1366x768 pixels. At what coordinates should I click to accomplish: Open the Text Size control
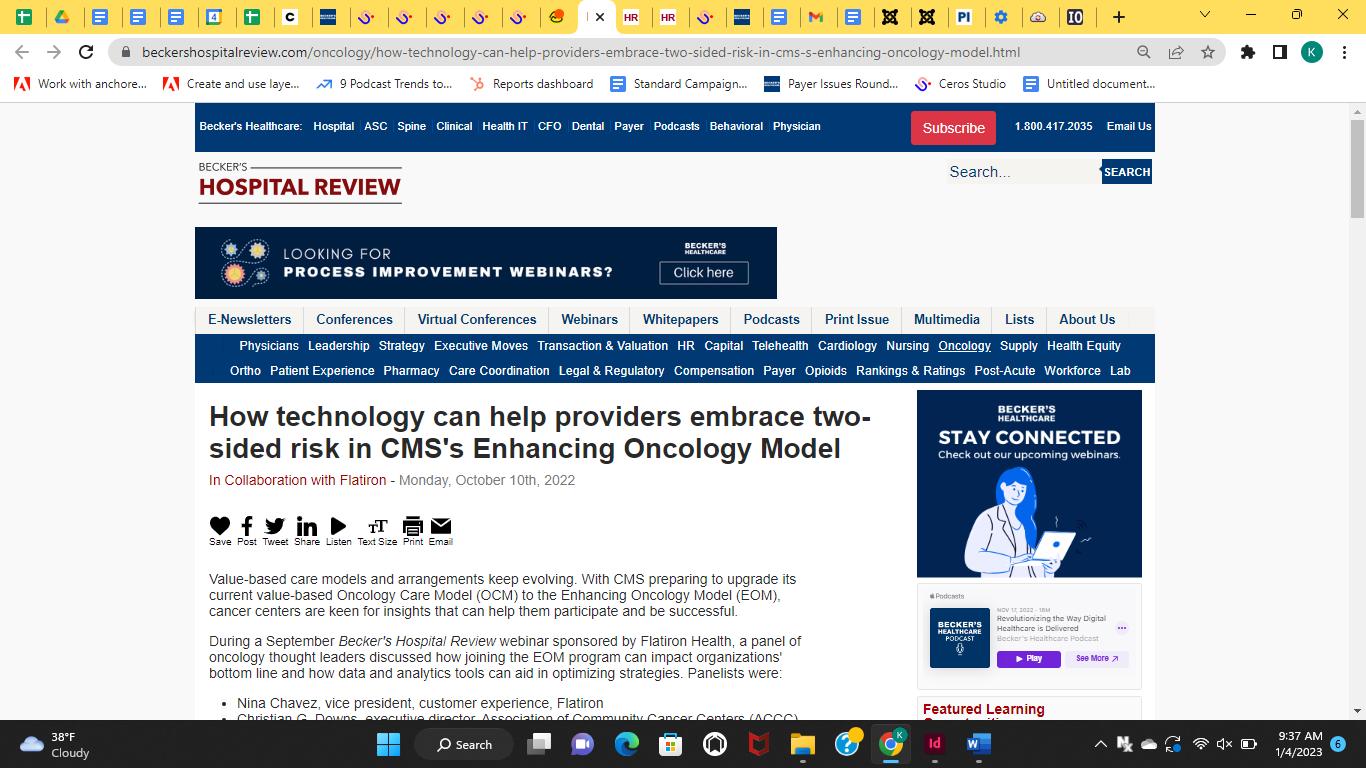click(377, 527)
